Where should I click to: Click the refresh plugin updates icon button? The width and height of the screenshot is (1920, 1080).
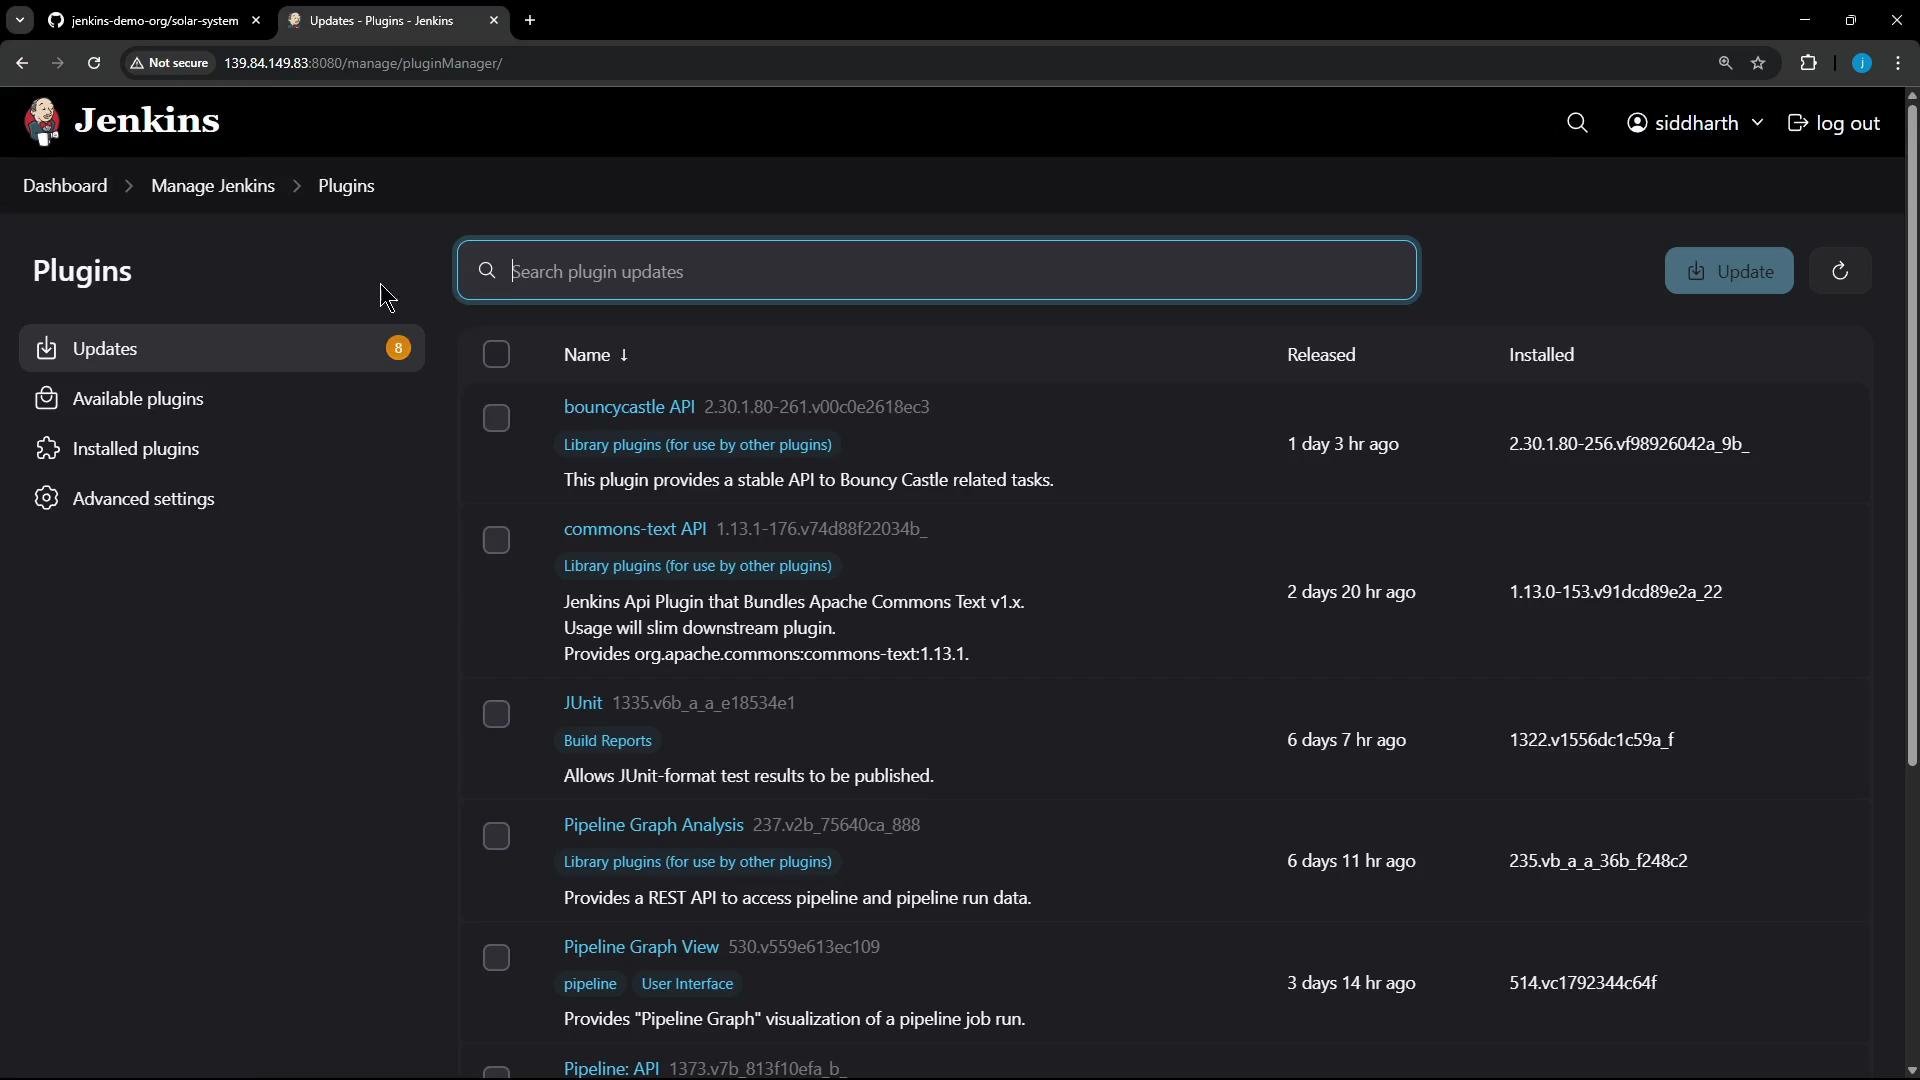[x=1840, y=271]
